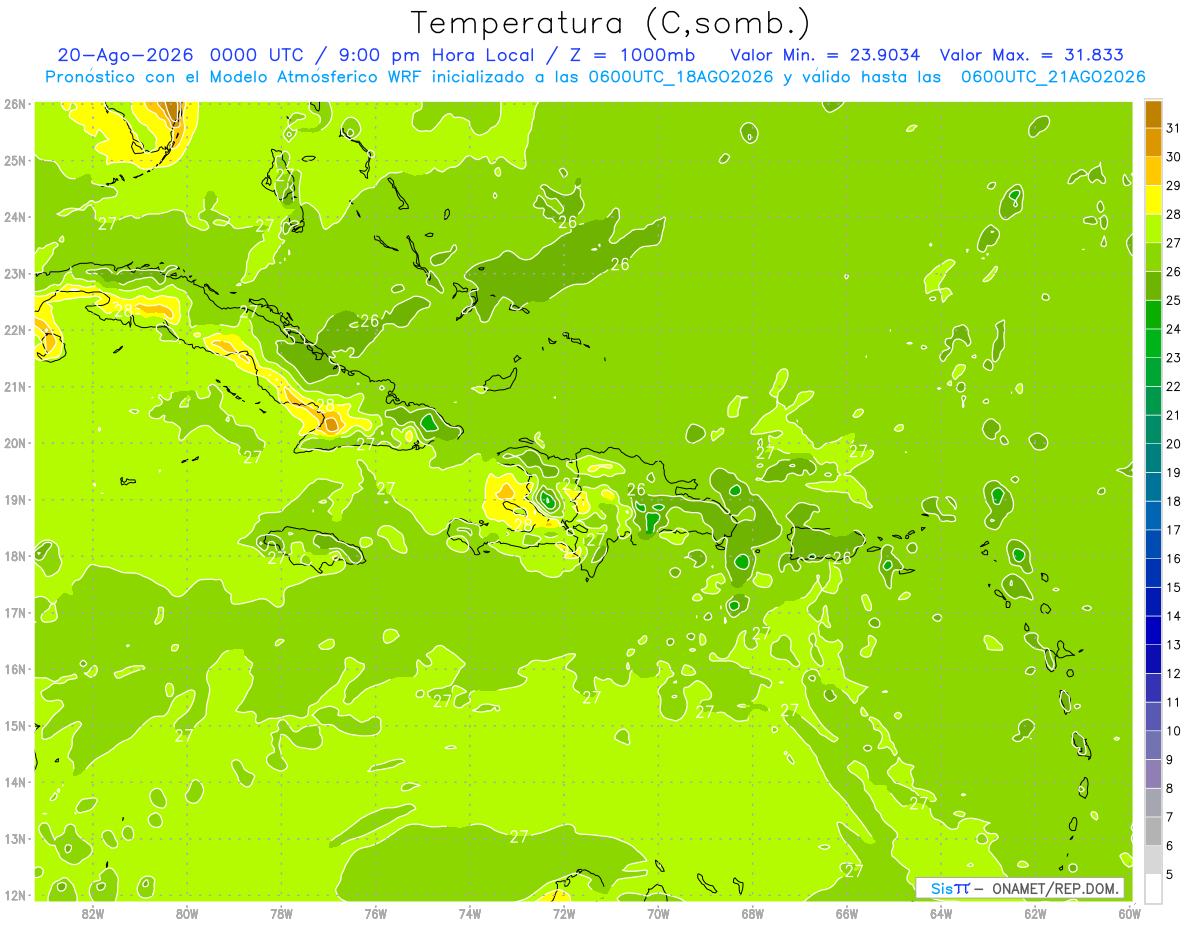
Task: Click the colorbar label "24"
Action: coord(1173,329)
